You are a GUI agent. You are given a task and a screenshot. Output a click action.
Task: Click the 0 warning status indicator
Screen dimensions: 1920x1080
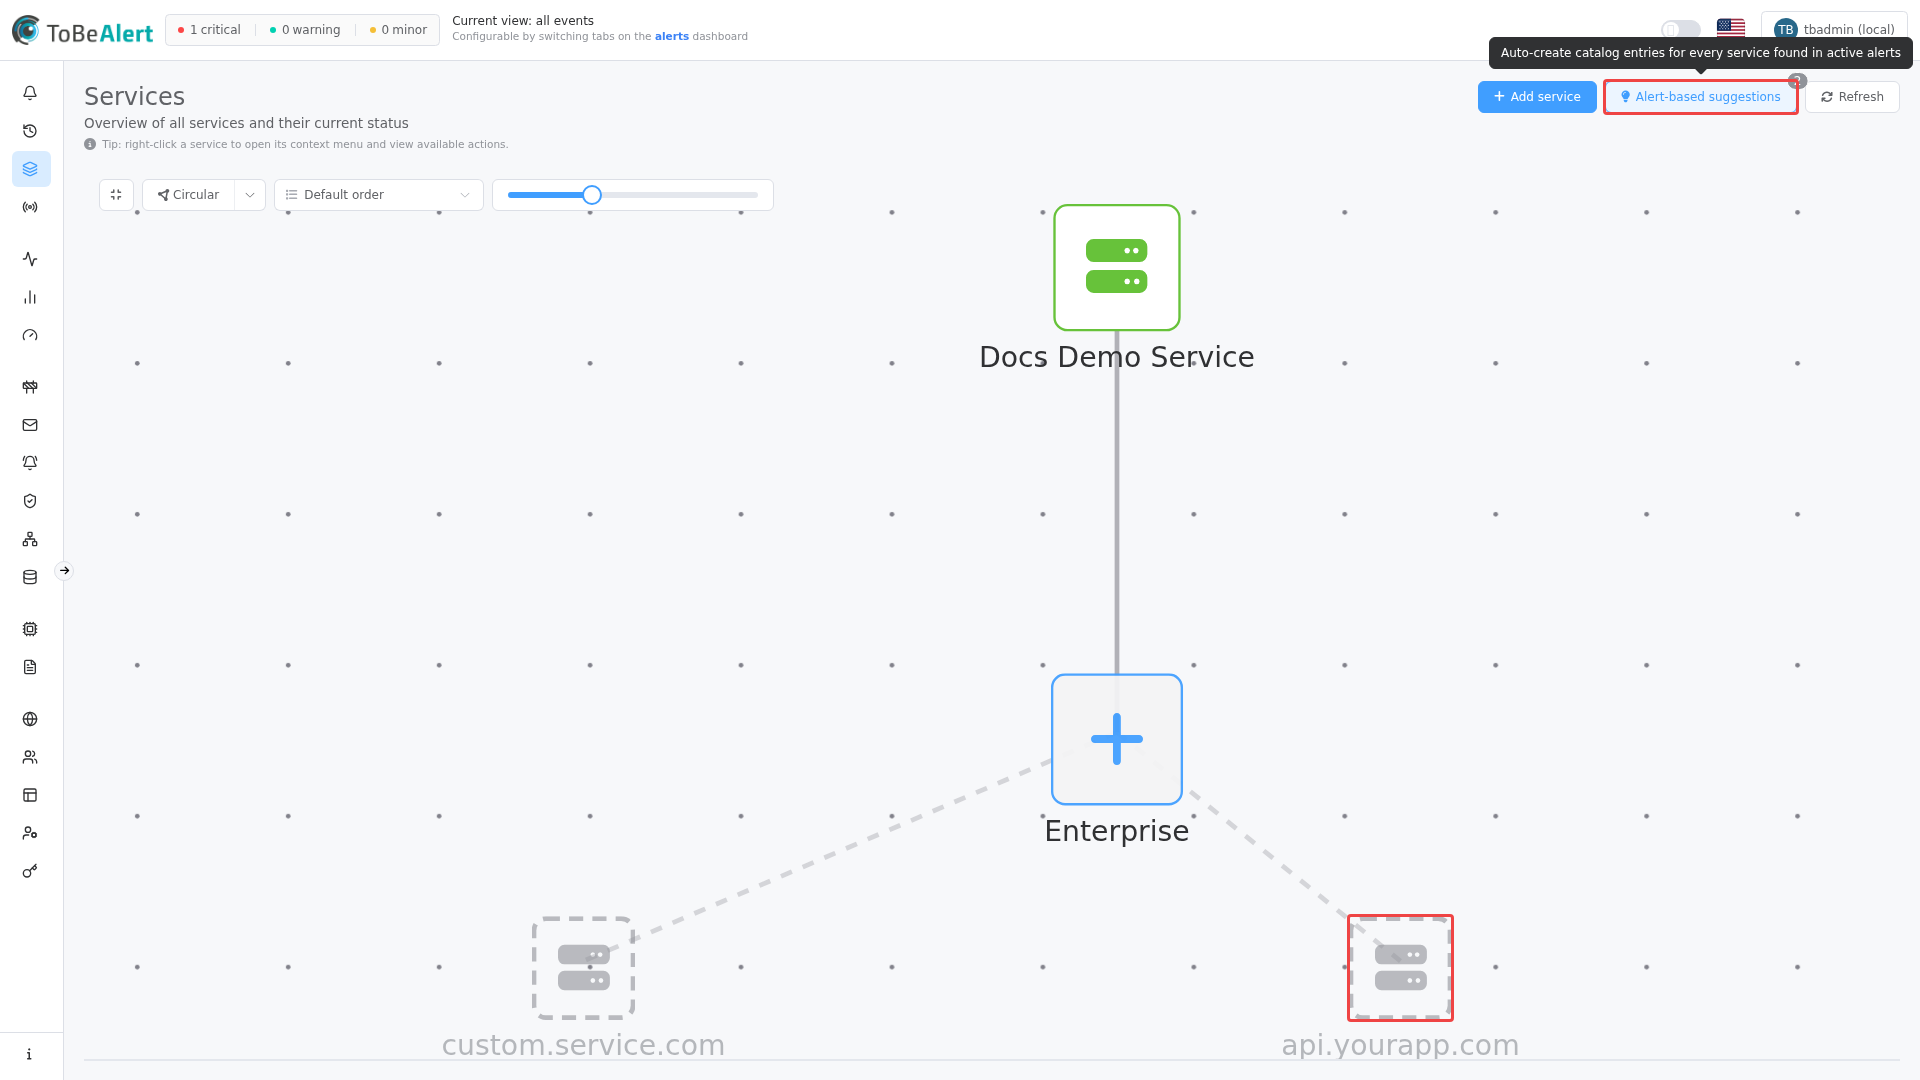[305, 30]
